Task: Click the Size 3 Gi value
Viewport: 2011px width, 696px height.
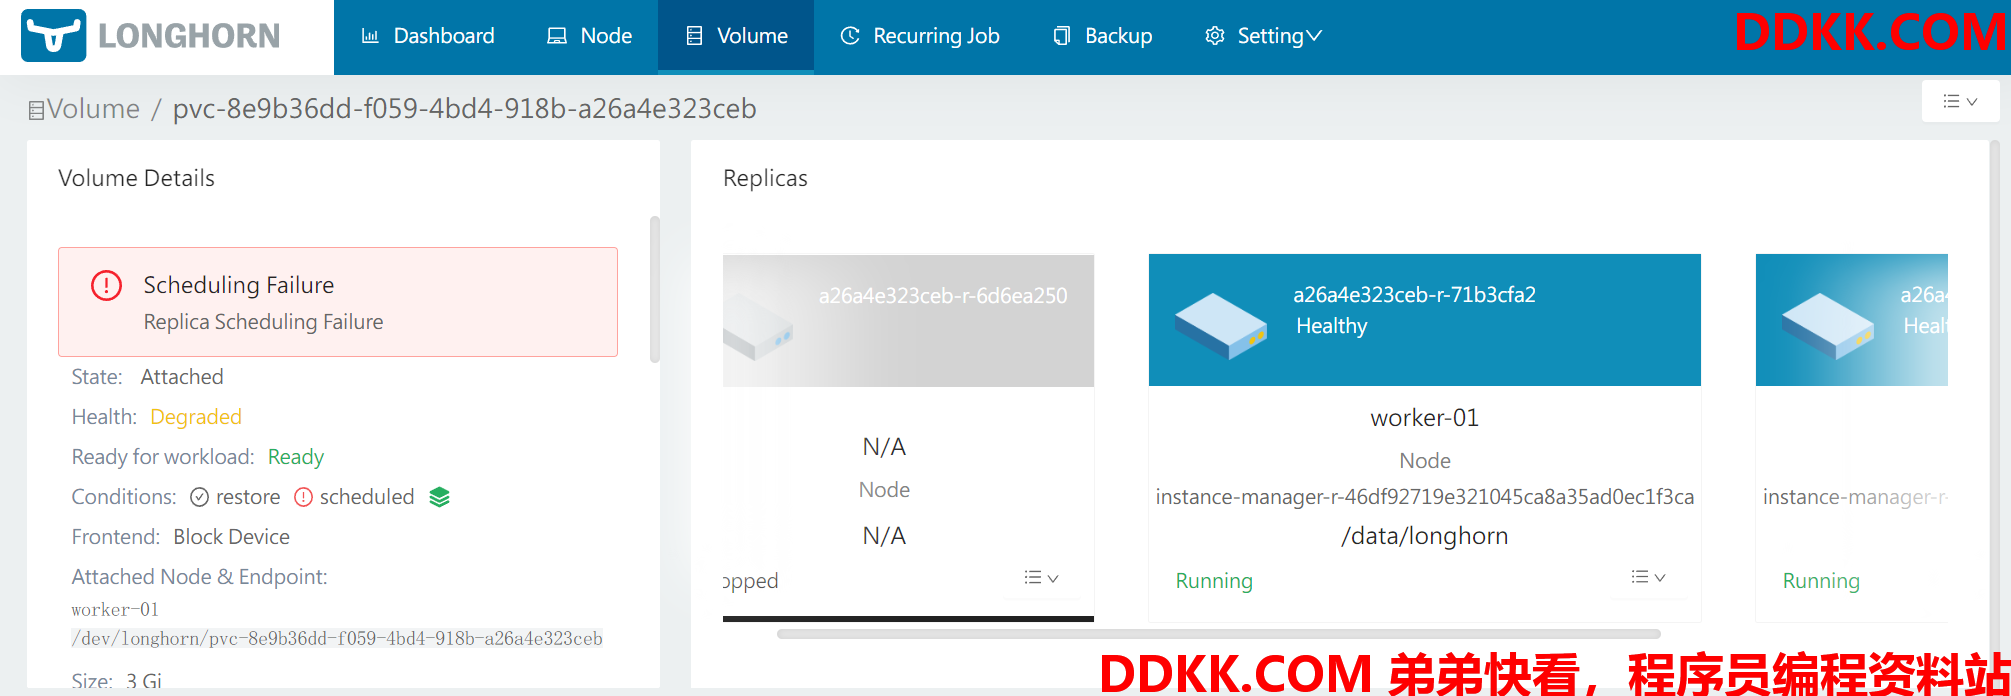Action: (x=144, y=682)
